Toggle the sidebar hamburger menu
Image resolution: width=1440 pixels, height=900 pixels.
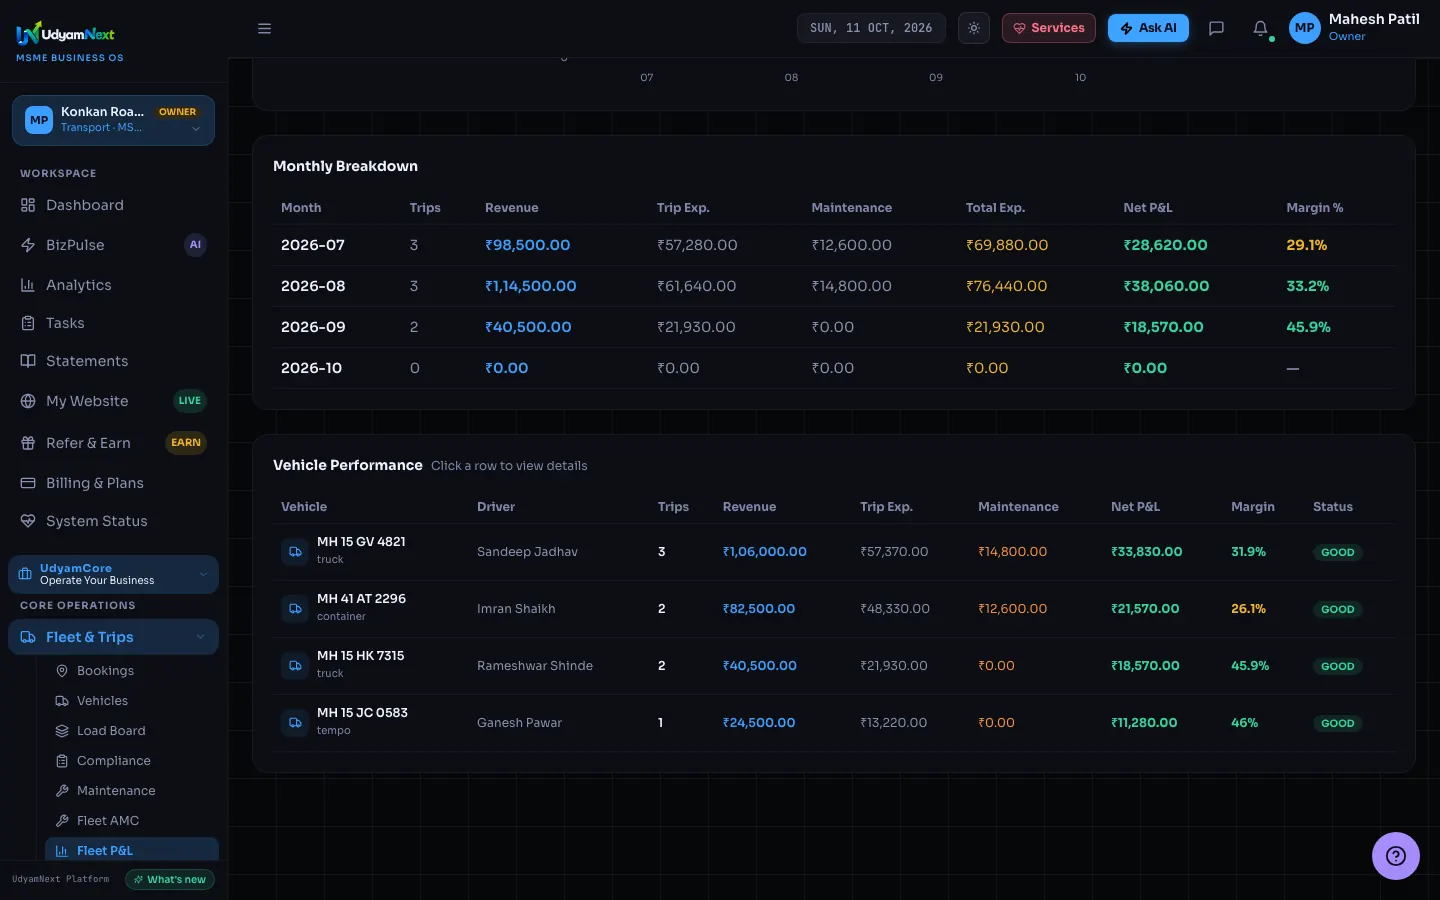(264, 28)
